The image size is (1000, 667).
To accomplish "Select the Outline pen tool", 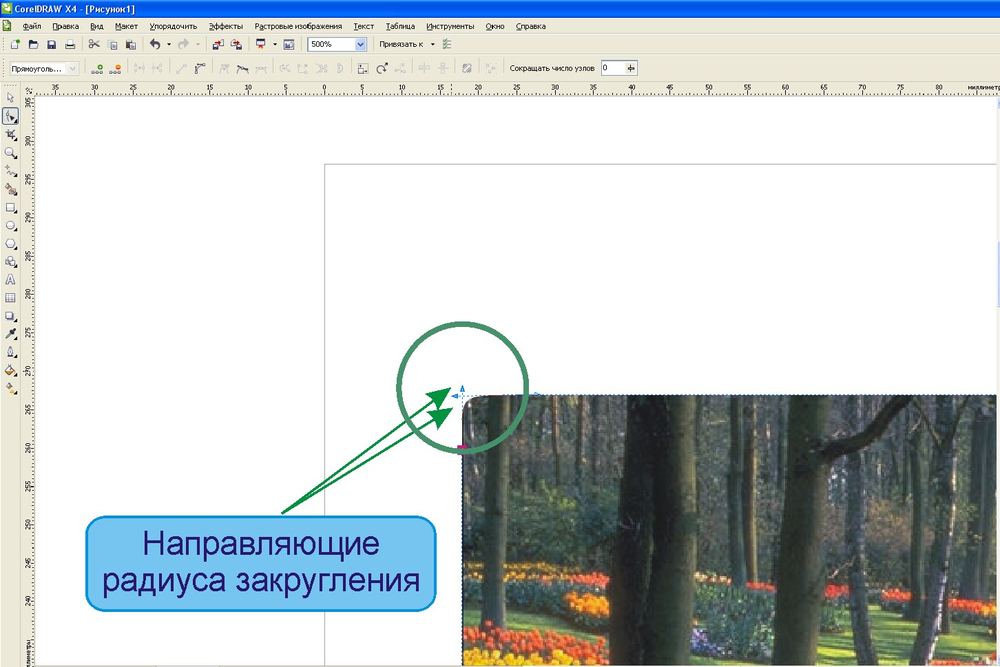I will coord(10,352).
